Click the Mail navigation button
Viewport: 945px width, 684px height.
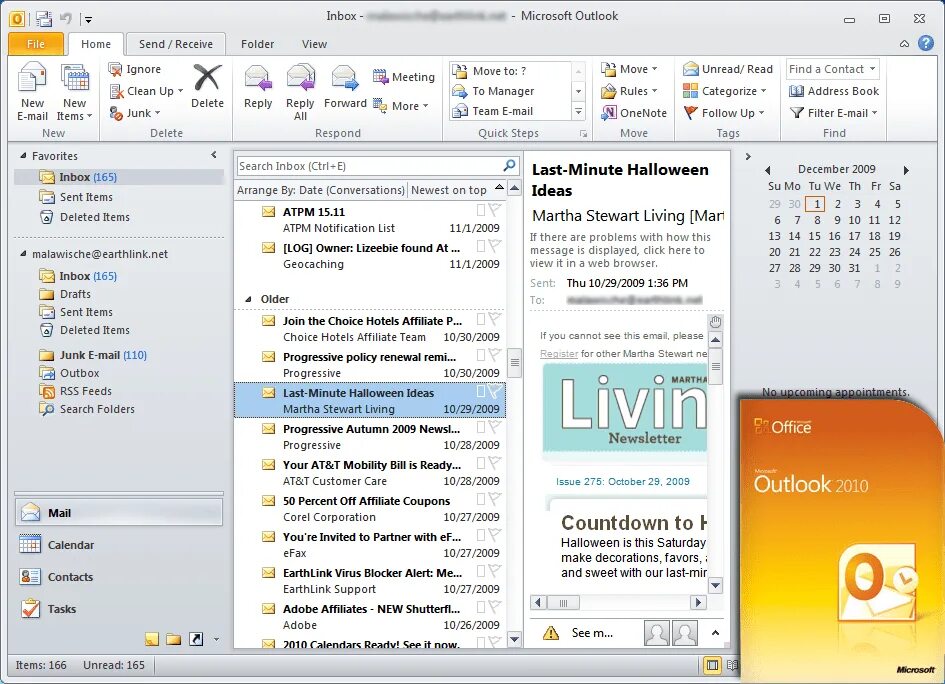point(118,513)
